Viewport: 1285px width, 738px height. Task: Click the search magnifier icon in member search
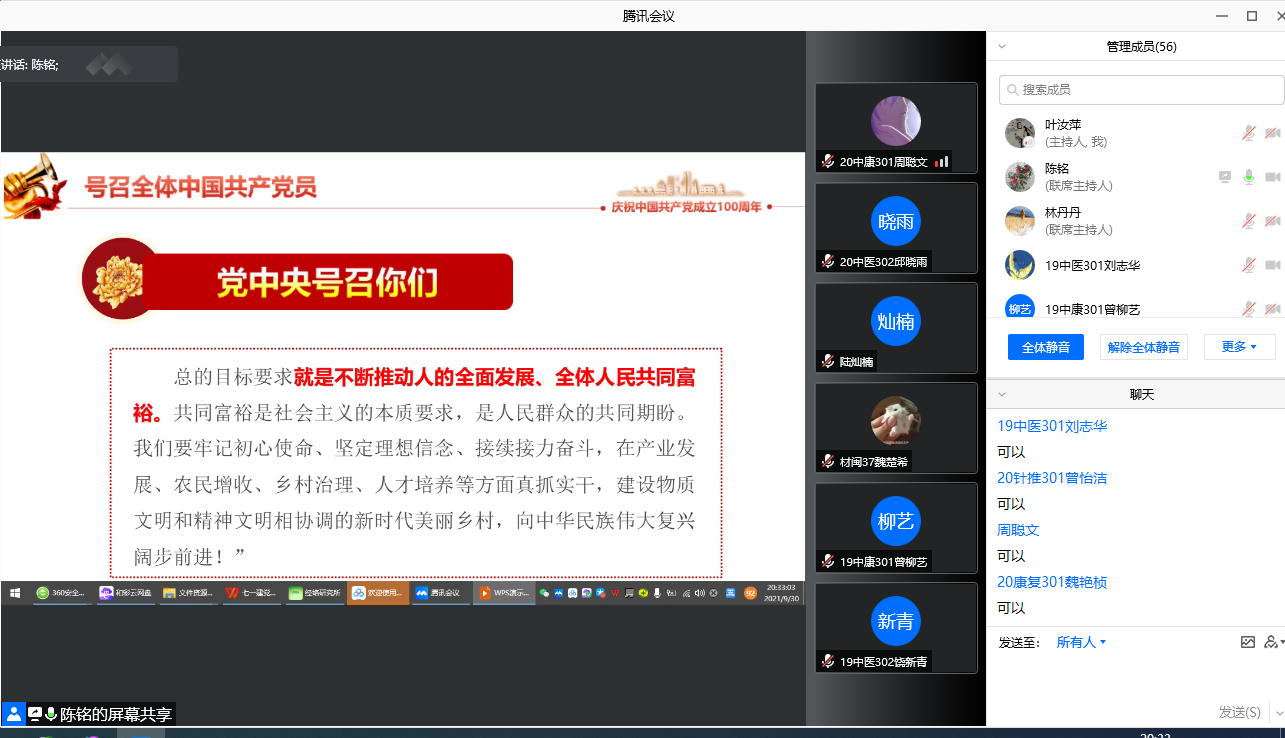[1012, 90]
